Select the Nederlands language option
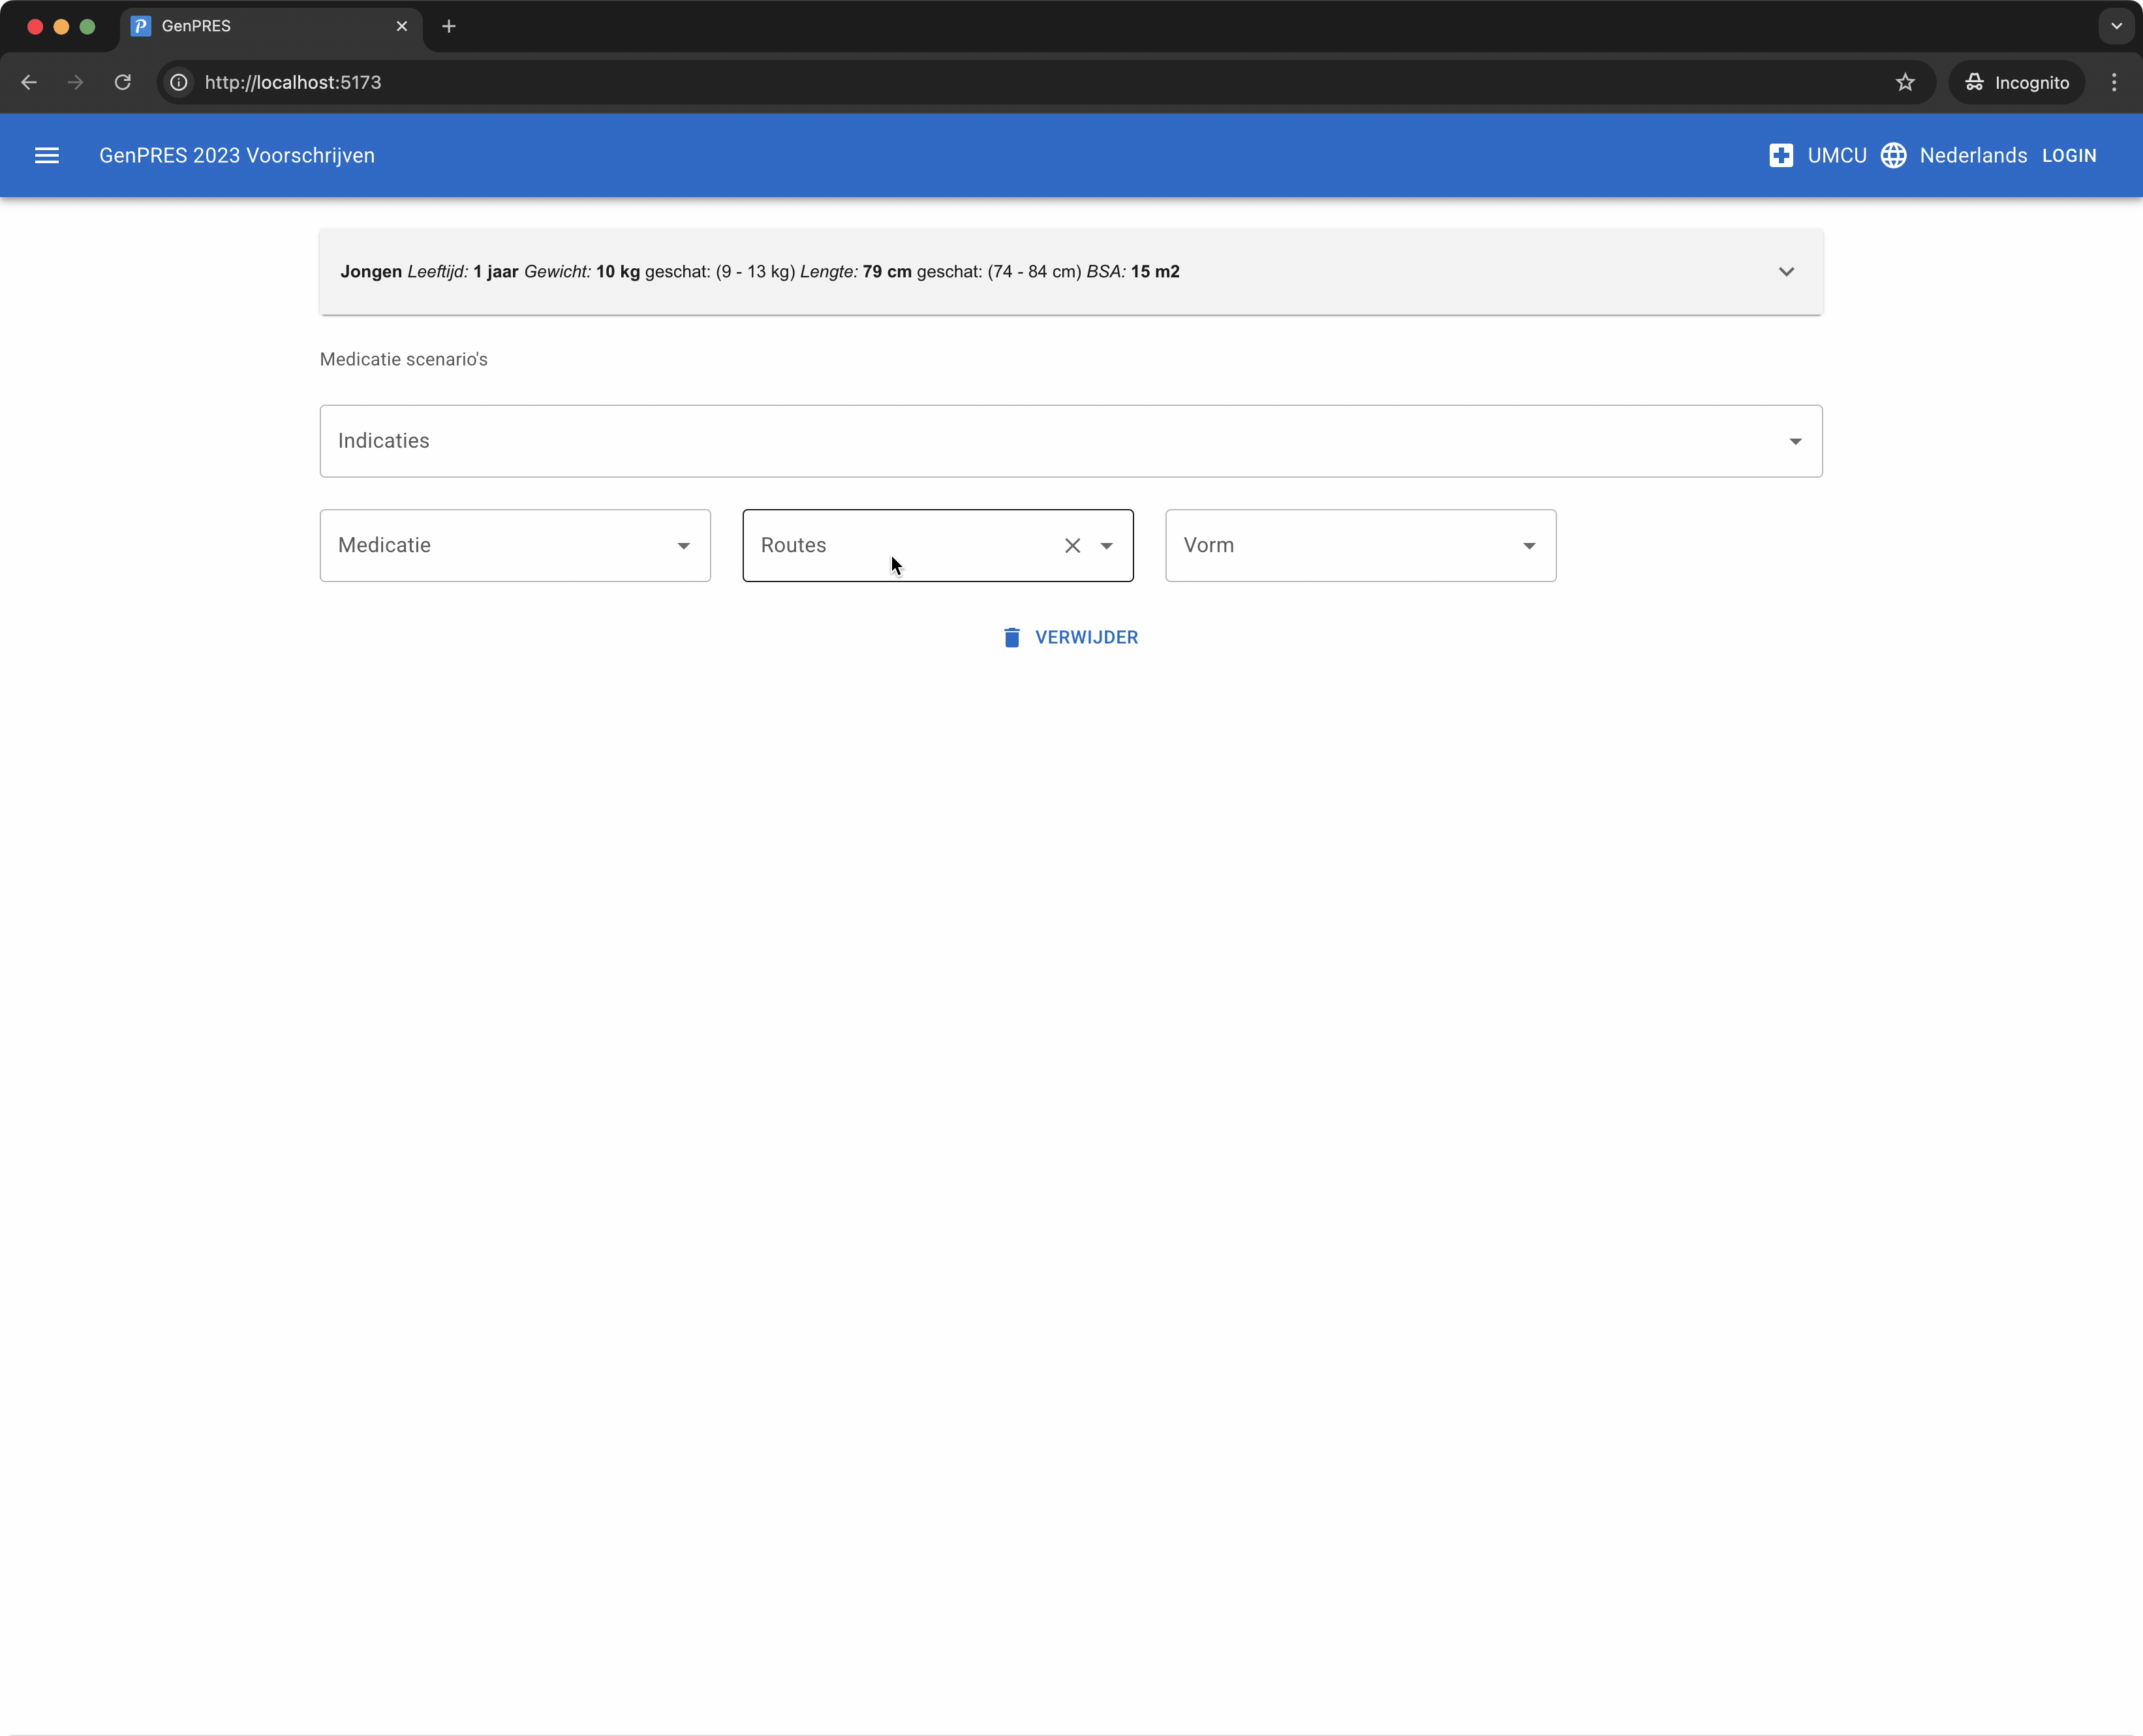Viewport: 2143px width, 1736px height. [1973, 155]
